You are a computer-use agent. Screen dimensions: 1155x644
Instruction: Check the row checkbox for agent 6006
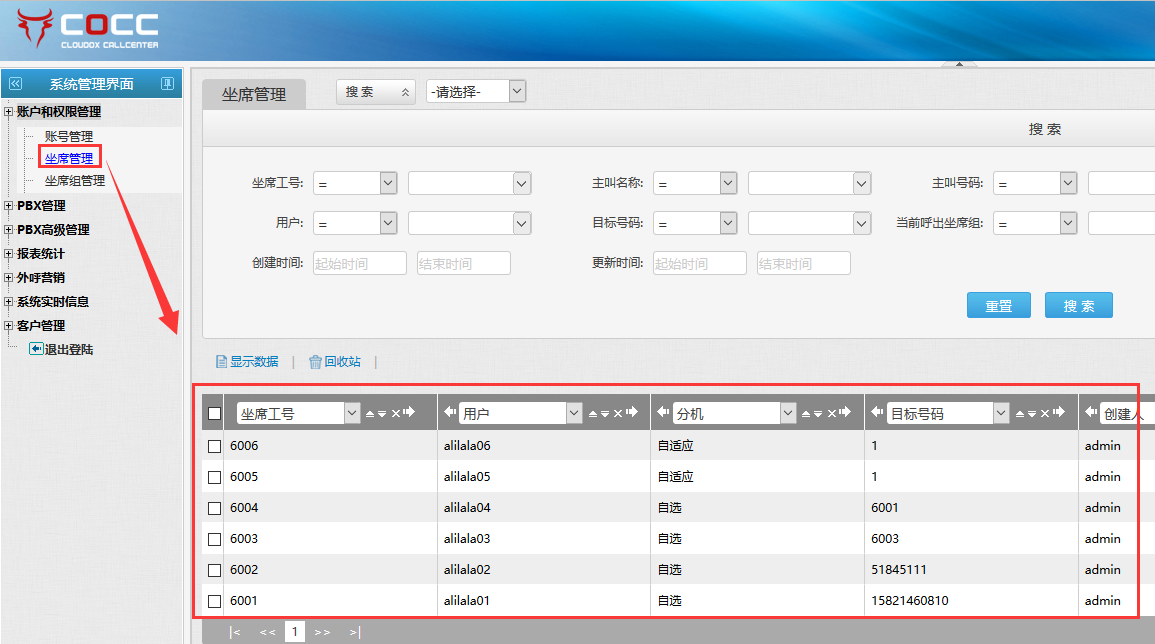(214, 446)
